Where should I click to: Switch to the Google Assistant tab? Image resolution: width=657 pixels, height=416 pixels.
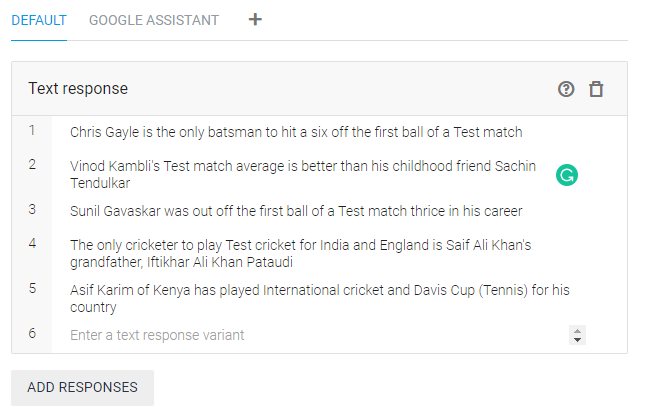[154, 20]
